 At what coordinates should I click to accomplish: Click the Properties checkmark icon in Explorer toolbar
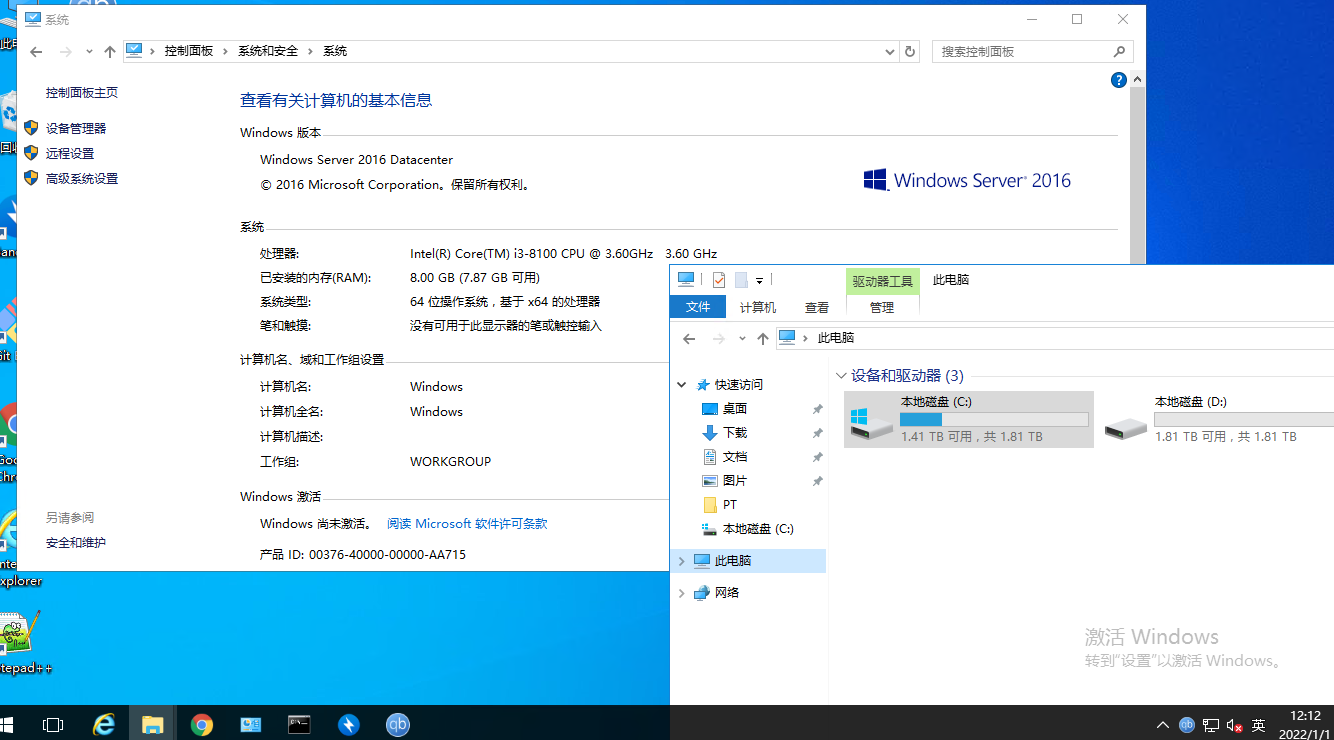pyautogui.click(x=718, y=280)
